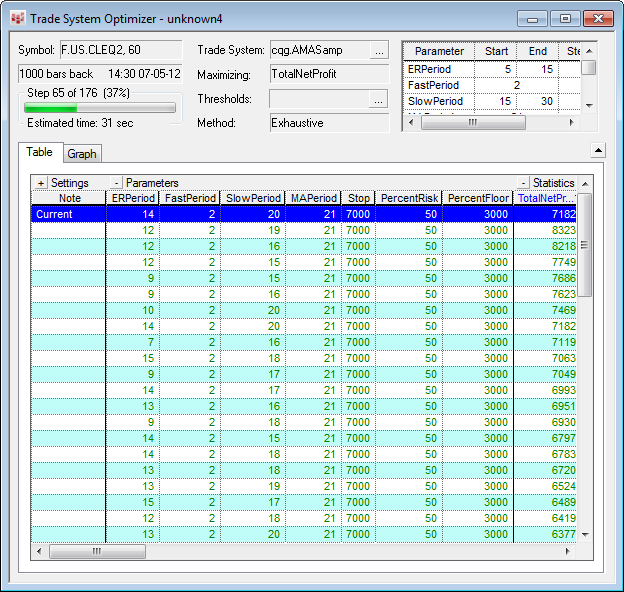Collapse the Statistics column group
This screenshot has width=624, height=592.
523,183
